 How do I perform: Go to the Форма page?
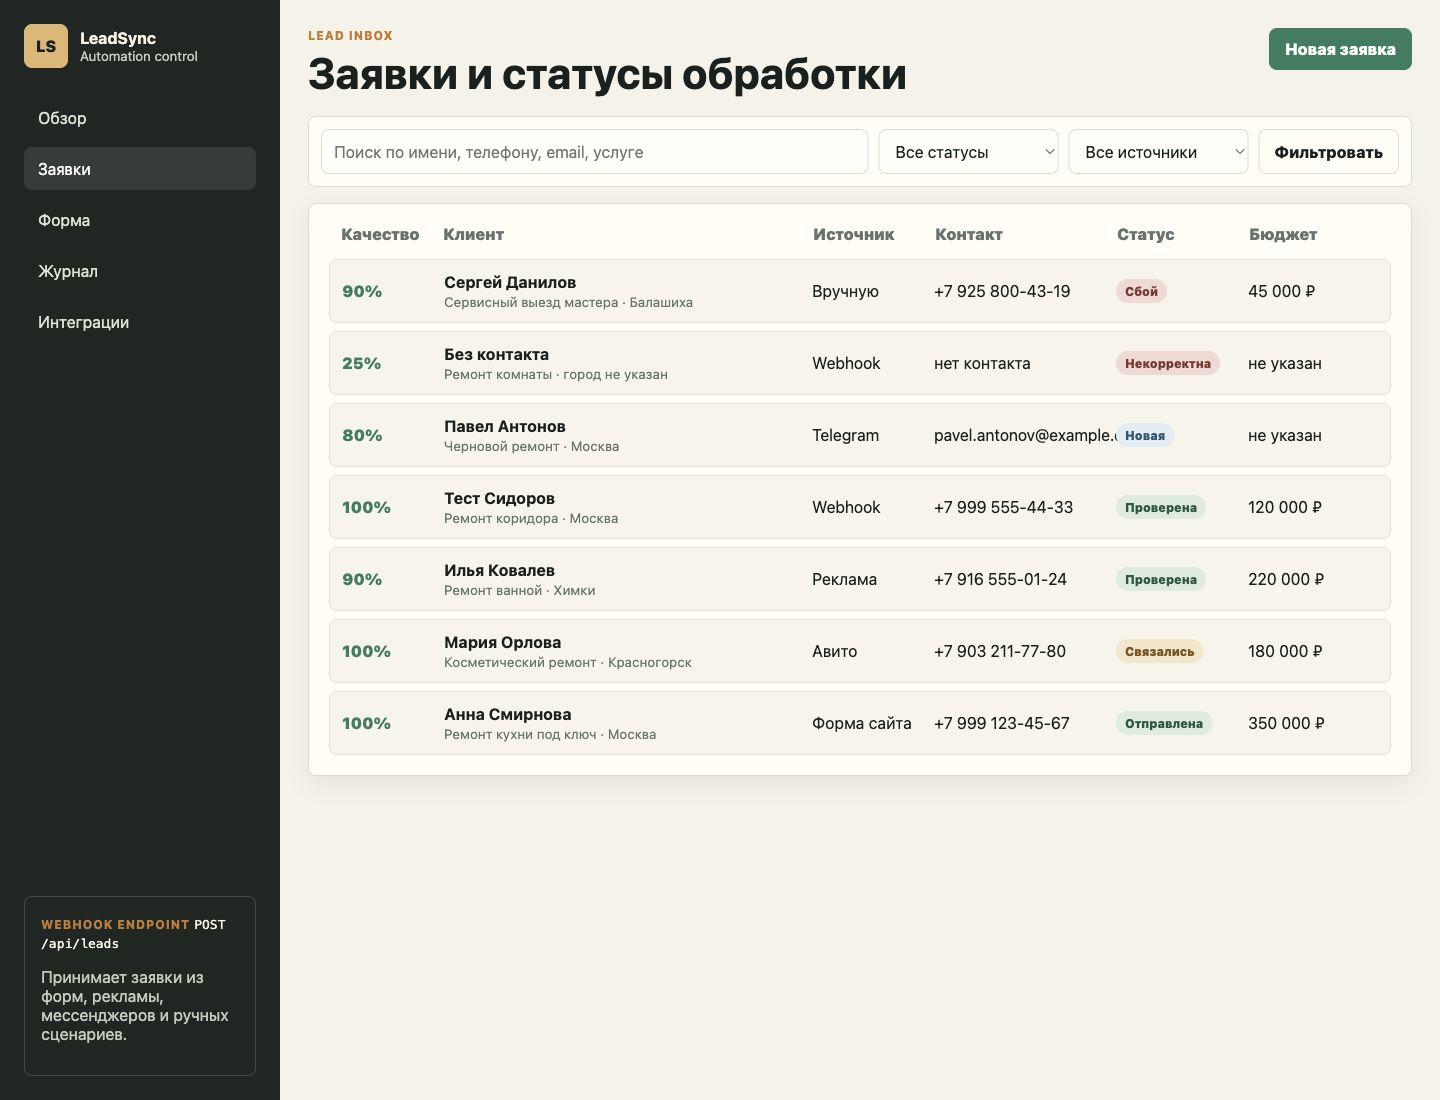click(x=140, y=220)
